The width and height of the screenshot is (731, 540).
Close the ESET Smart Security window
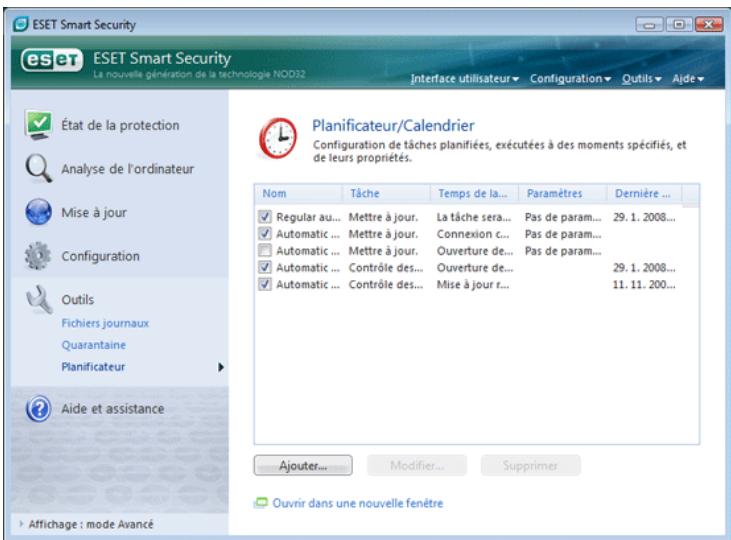[709, 24]
